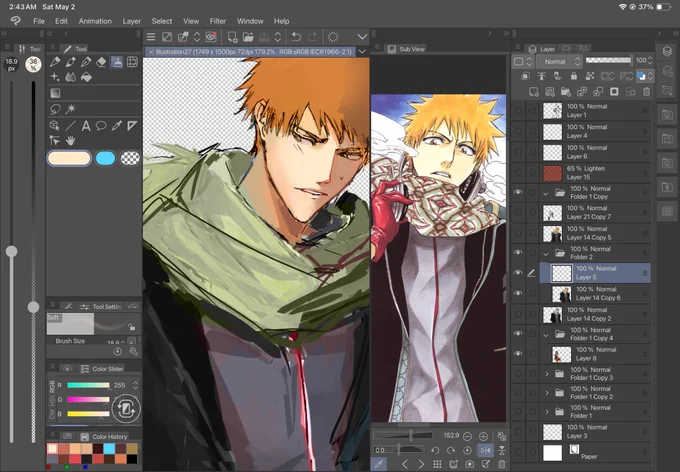The height and width of the screenshot is (472, 680).
Task: Toggle the Lock Layer padlock icon
Action: pyautogui.click(x=574, y=76)
